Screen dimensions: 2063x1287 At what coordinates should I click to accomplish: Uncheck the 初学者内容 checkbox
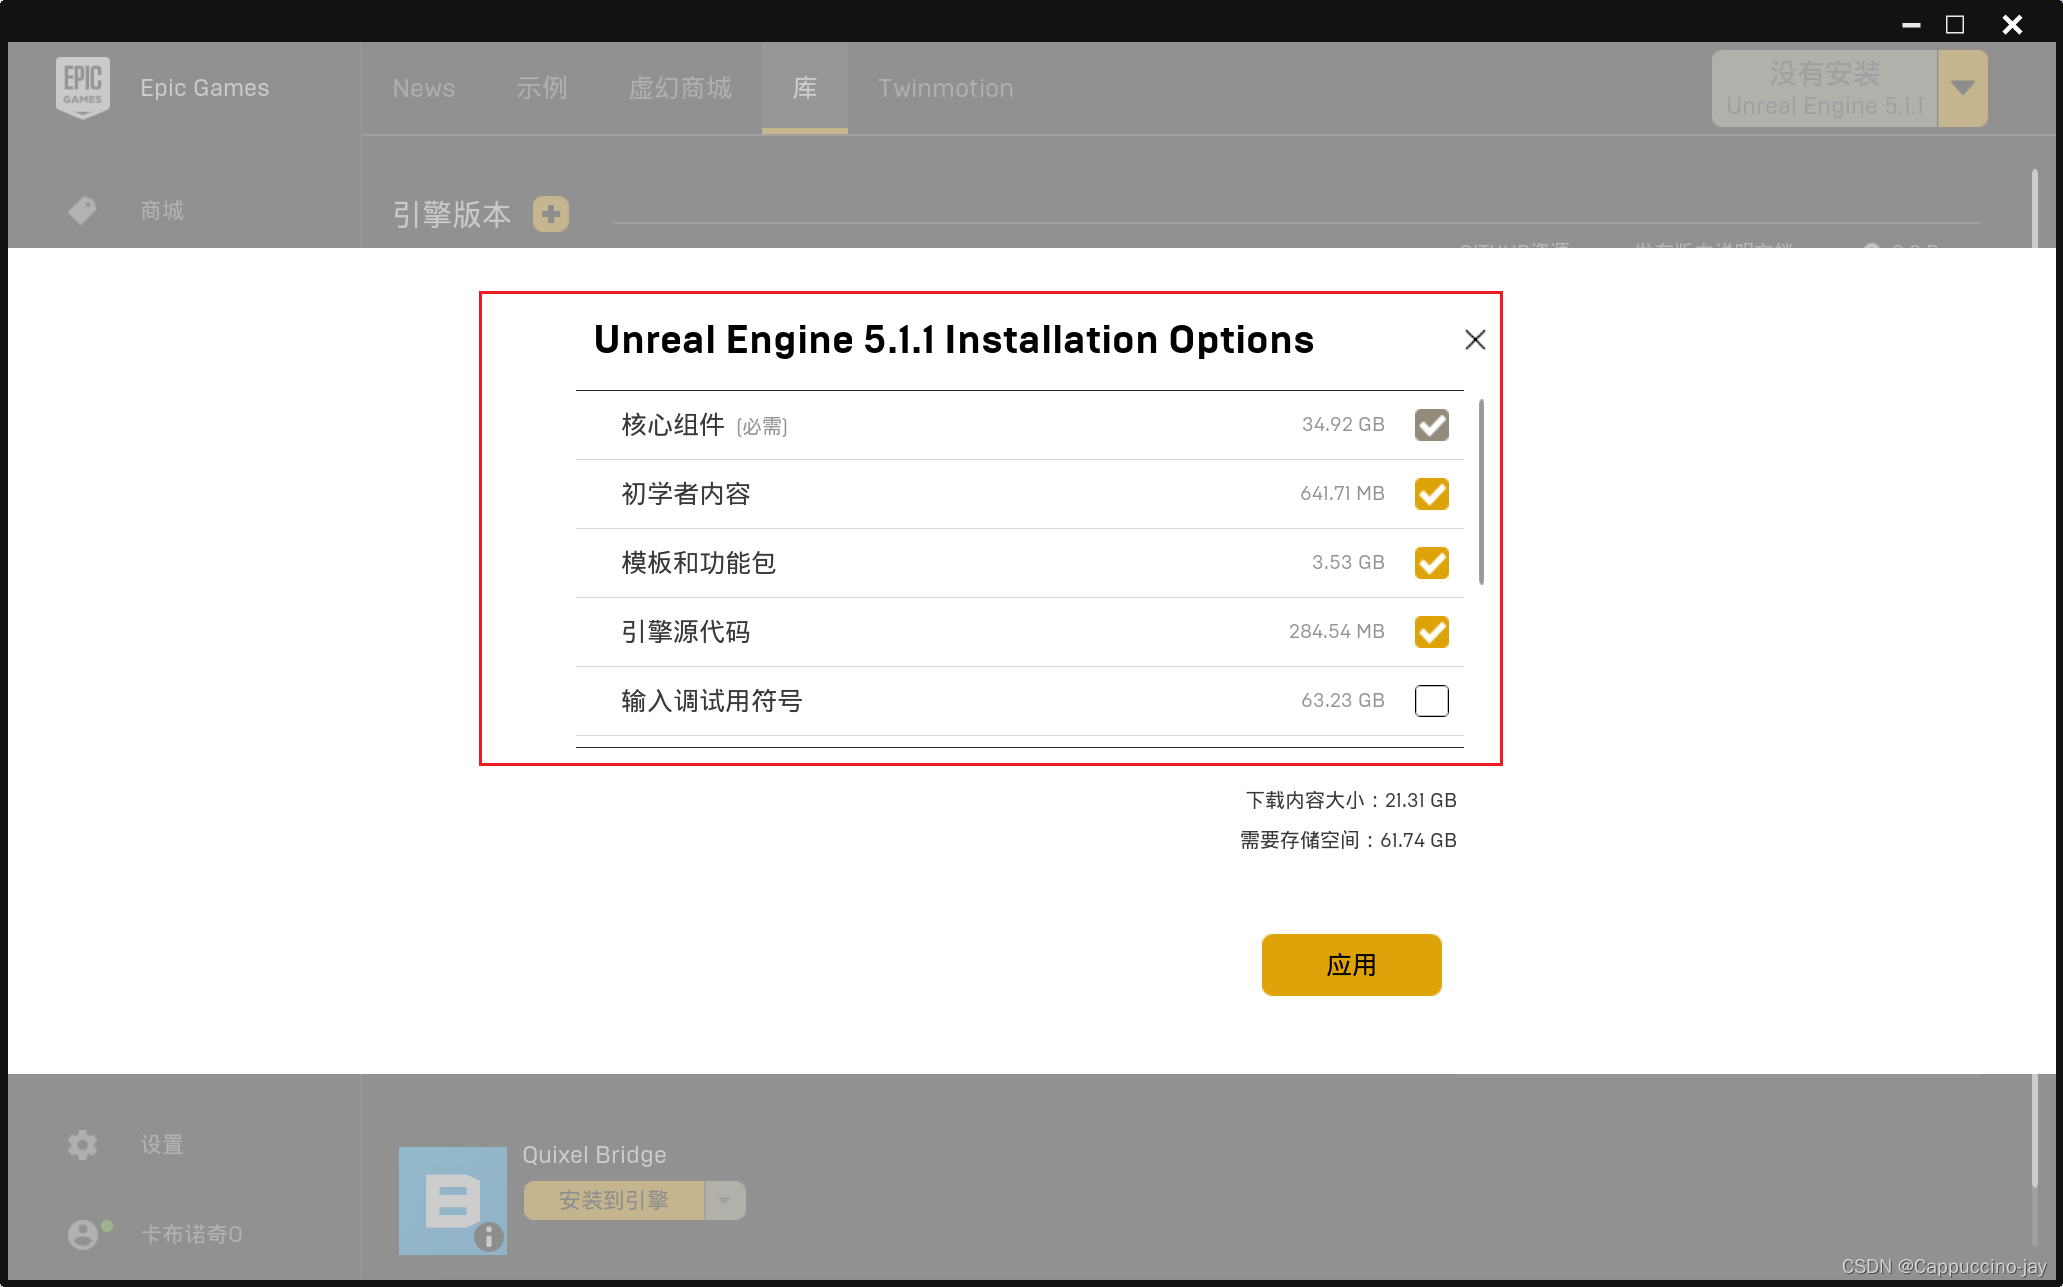click(x=1431, y=494)
